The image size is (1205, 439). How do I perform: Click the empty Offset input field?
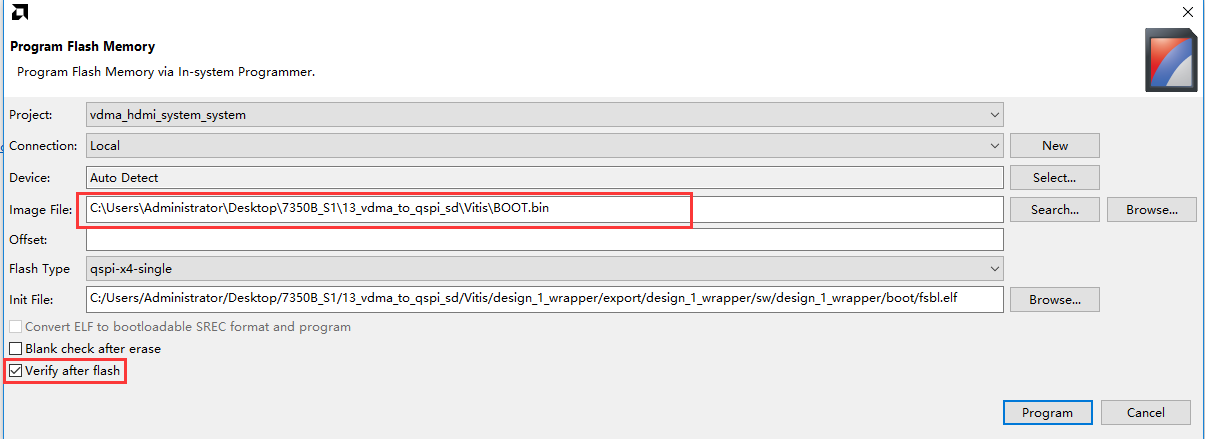(544, 240)
